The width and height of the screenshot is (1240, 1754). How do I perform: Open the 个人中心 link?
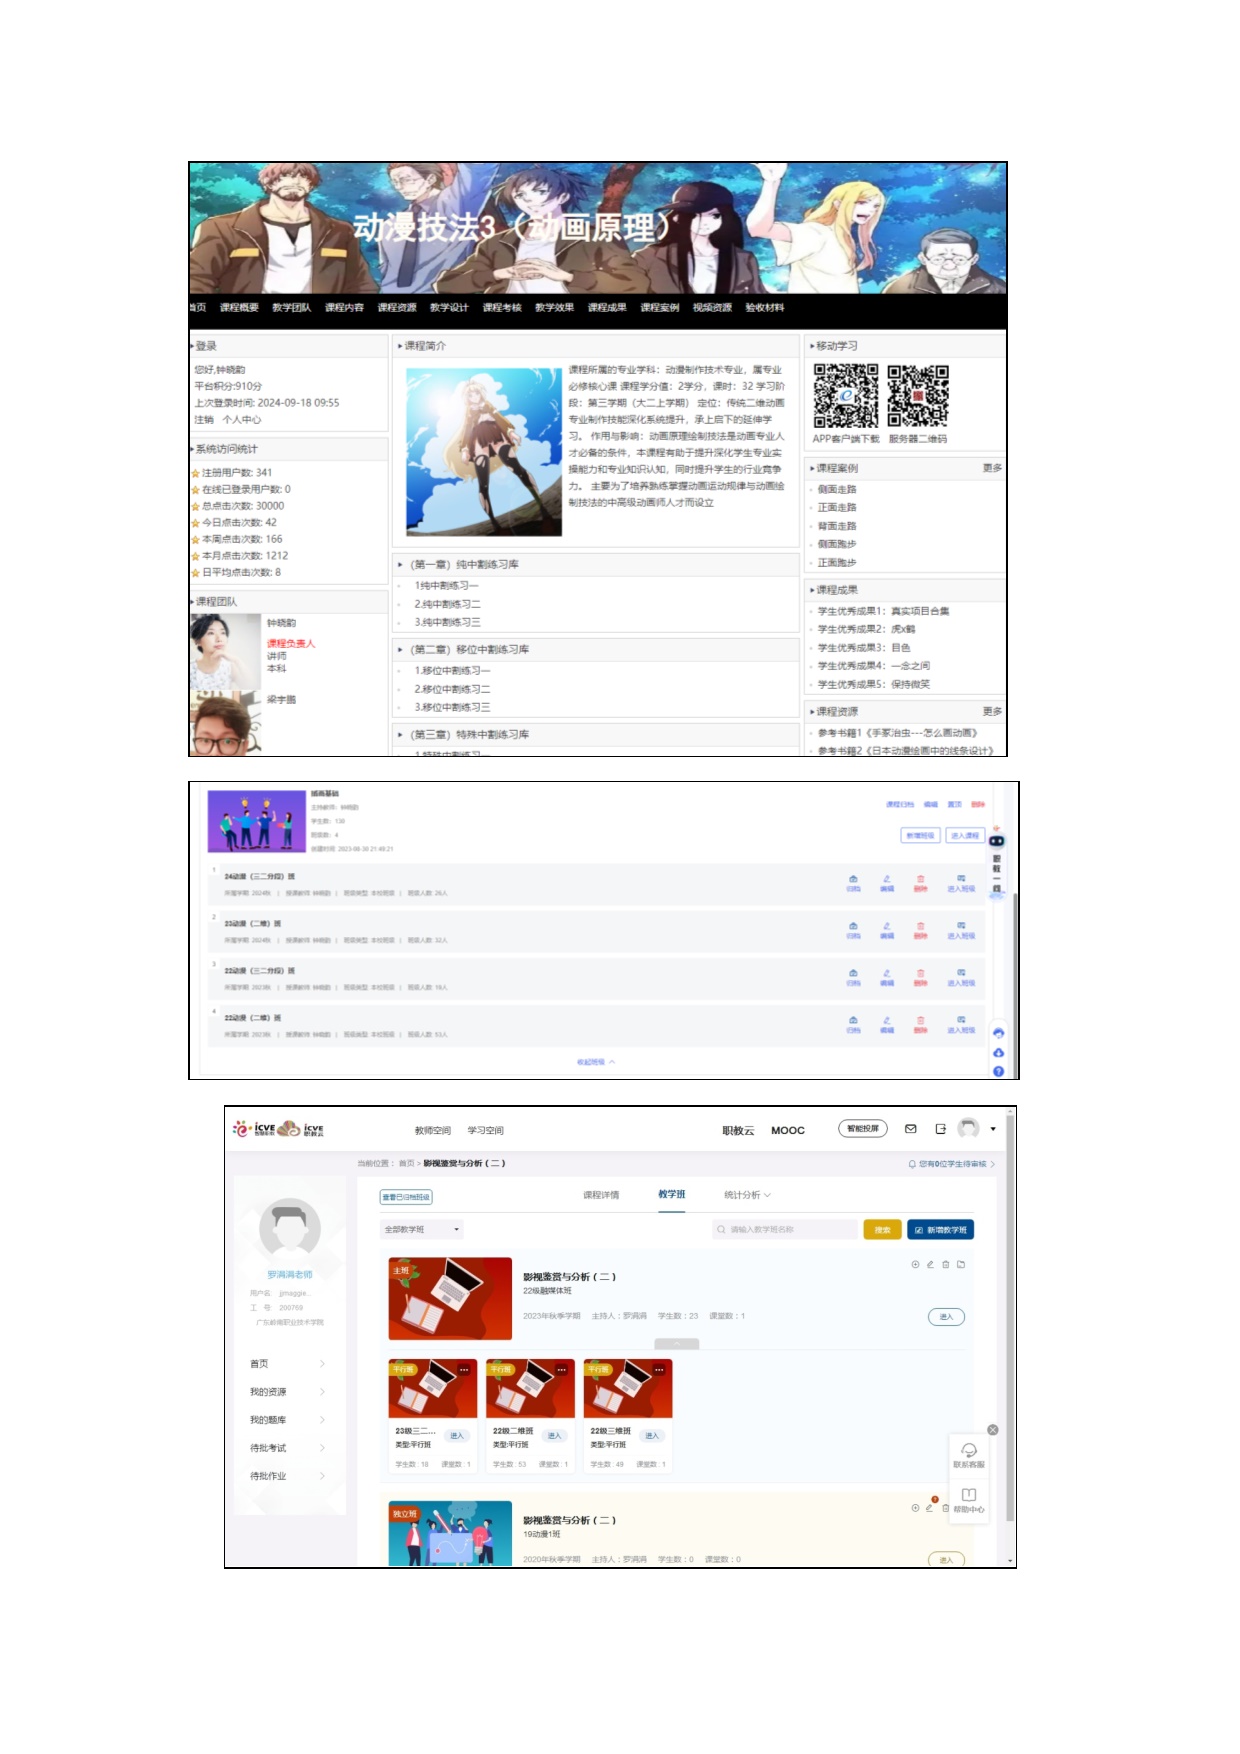pyautogui.click(x=242, y=420)
